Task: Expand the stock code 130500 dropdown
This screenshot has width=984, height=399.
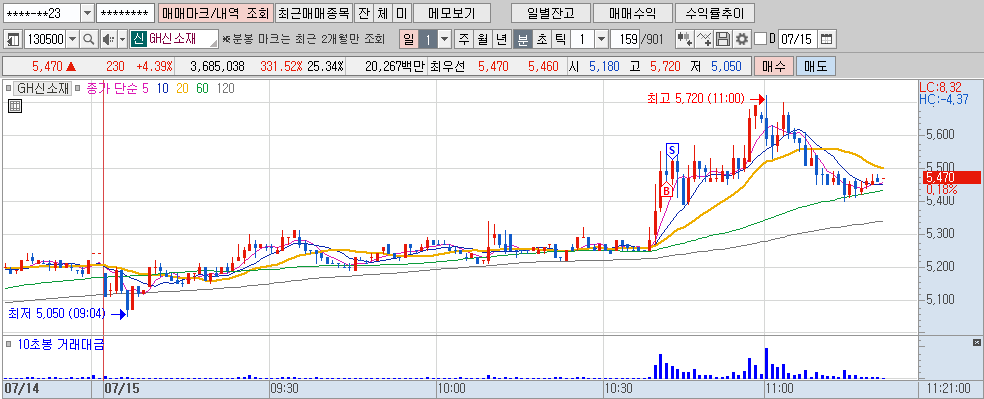Action: pos(73,39)
